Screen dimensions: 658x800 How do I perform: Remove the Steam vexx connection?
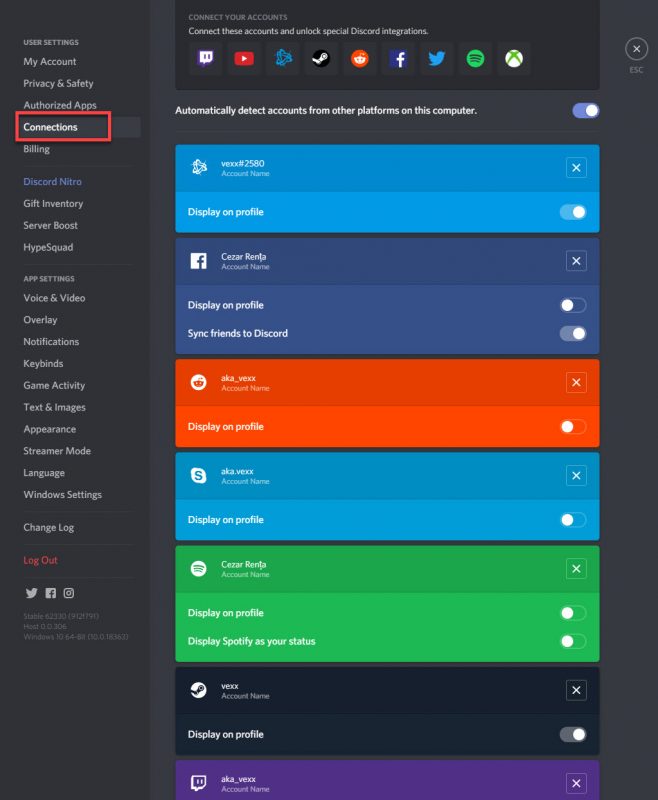click(576, 690)
